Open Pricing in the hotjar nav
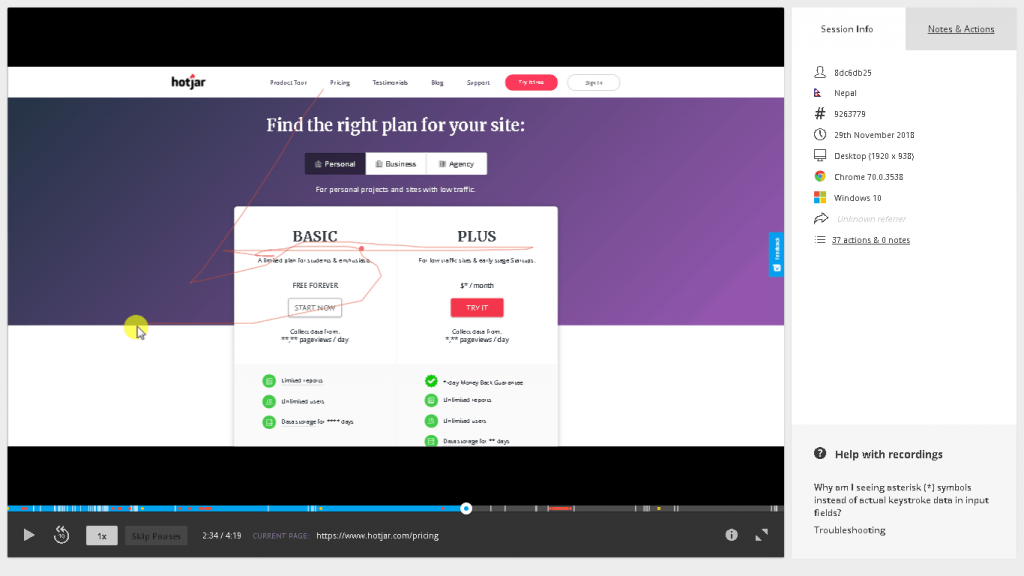Image resolution: width=1024 pixels, height=576 pixels. [x=340, y=82]
